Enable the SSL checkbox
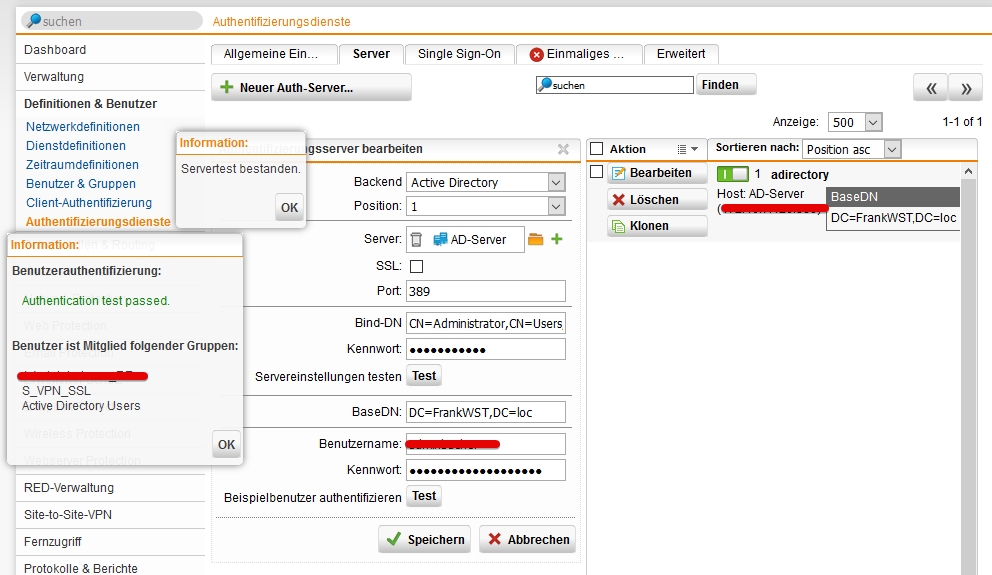The height and width of the screenshot is (575, 992). 416,266
